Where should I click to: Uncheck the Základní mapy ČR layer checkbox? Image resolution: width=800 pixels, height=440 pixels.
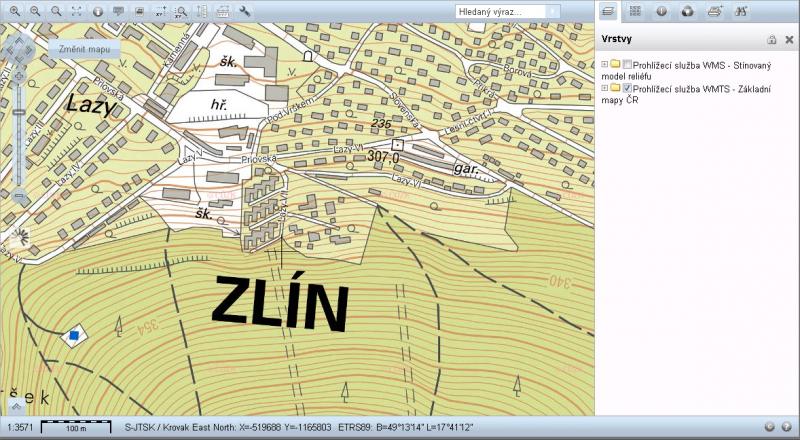627,89
